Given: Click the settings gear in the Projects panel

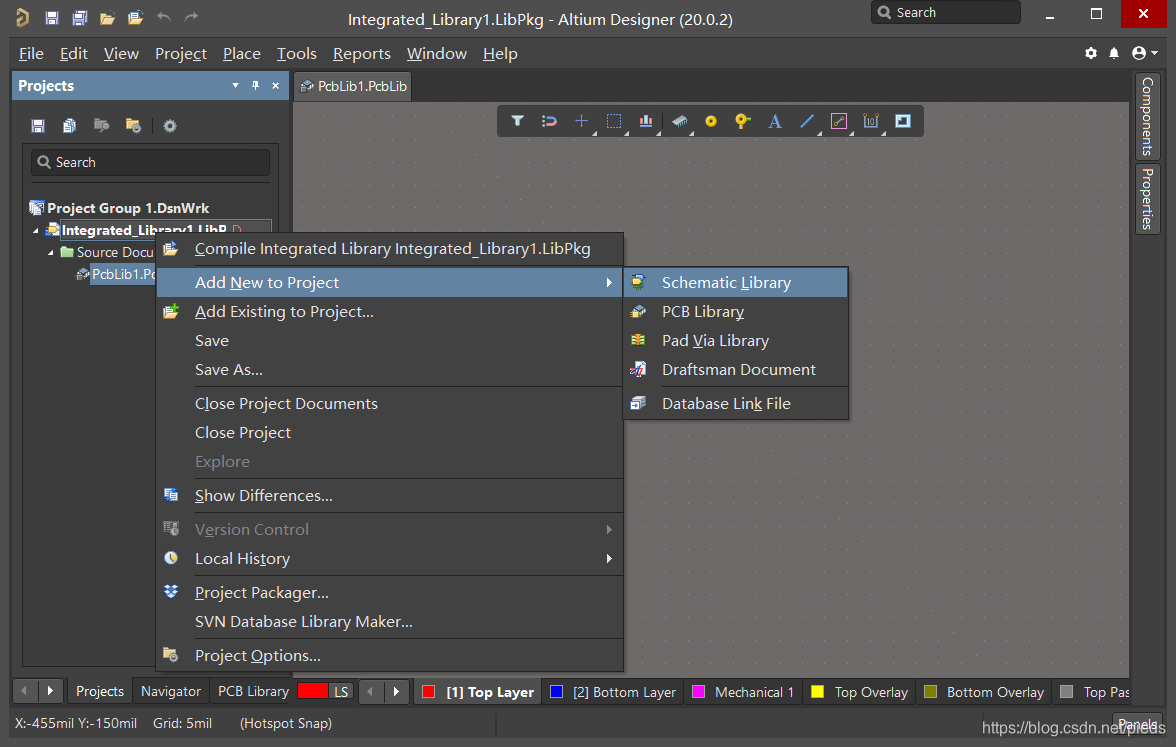Looking at the screenshot, I should pos(170,126).
